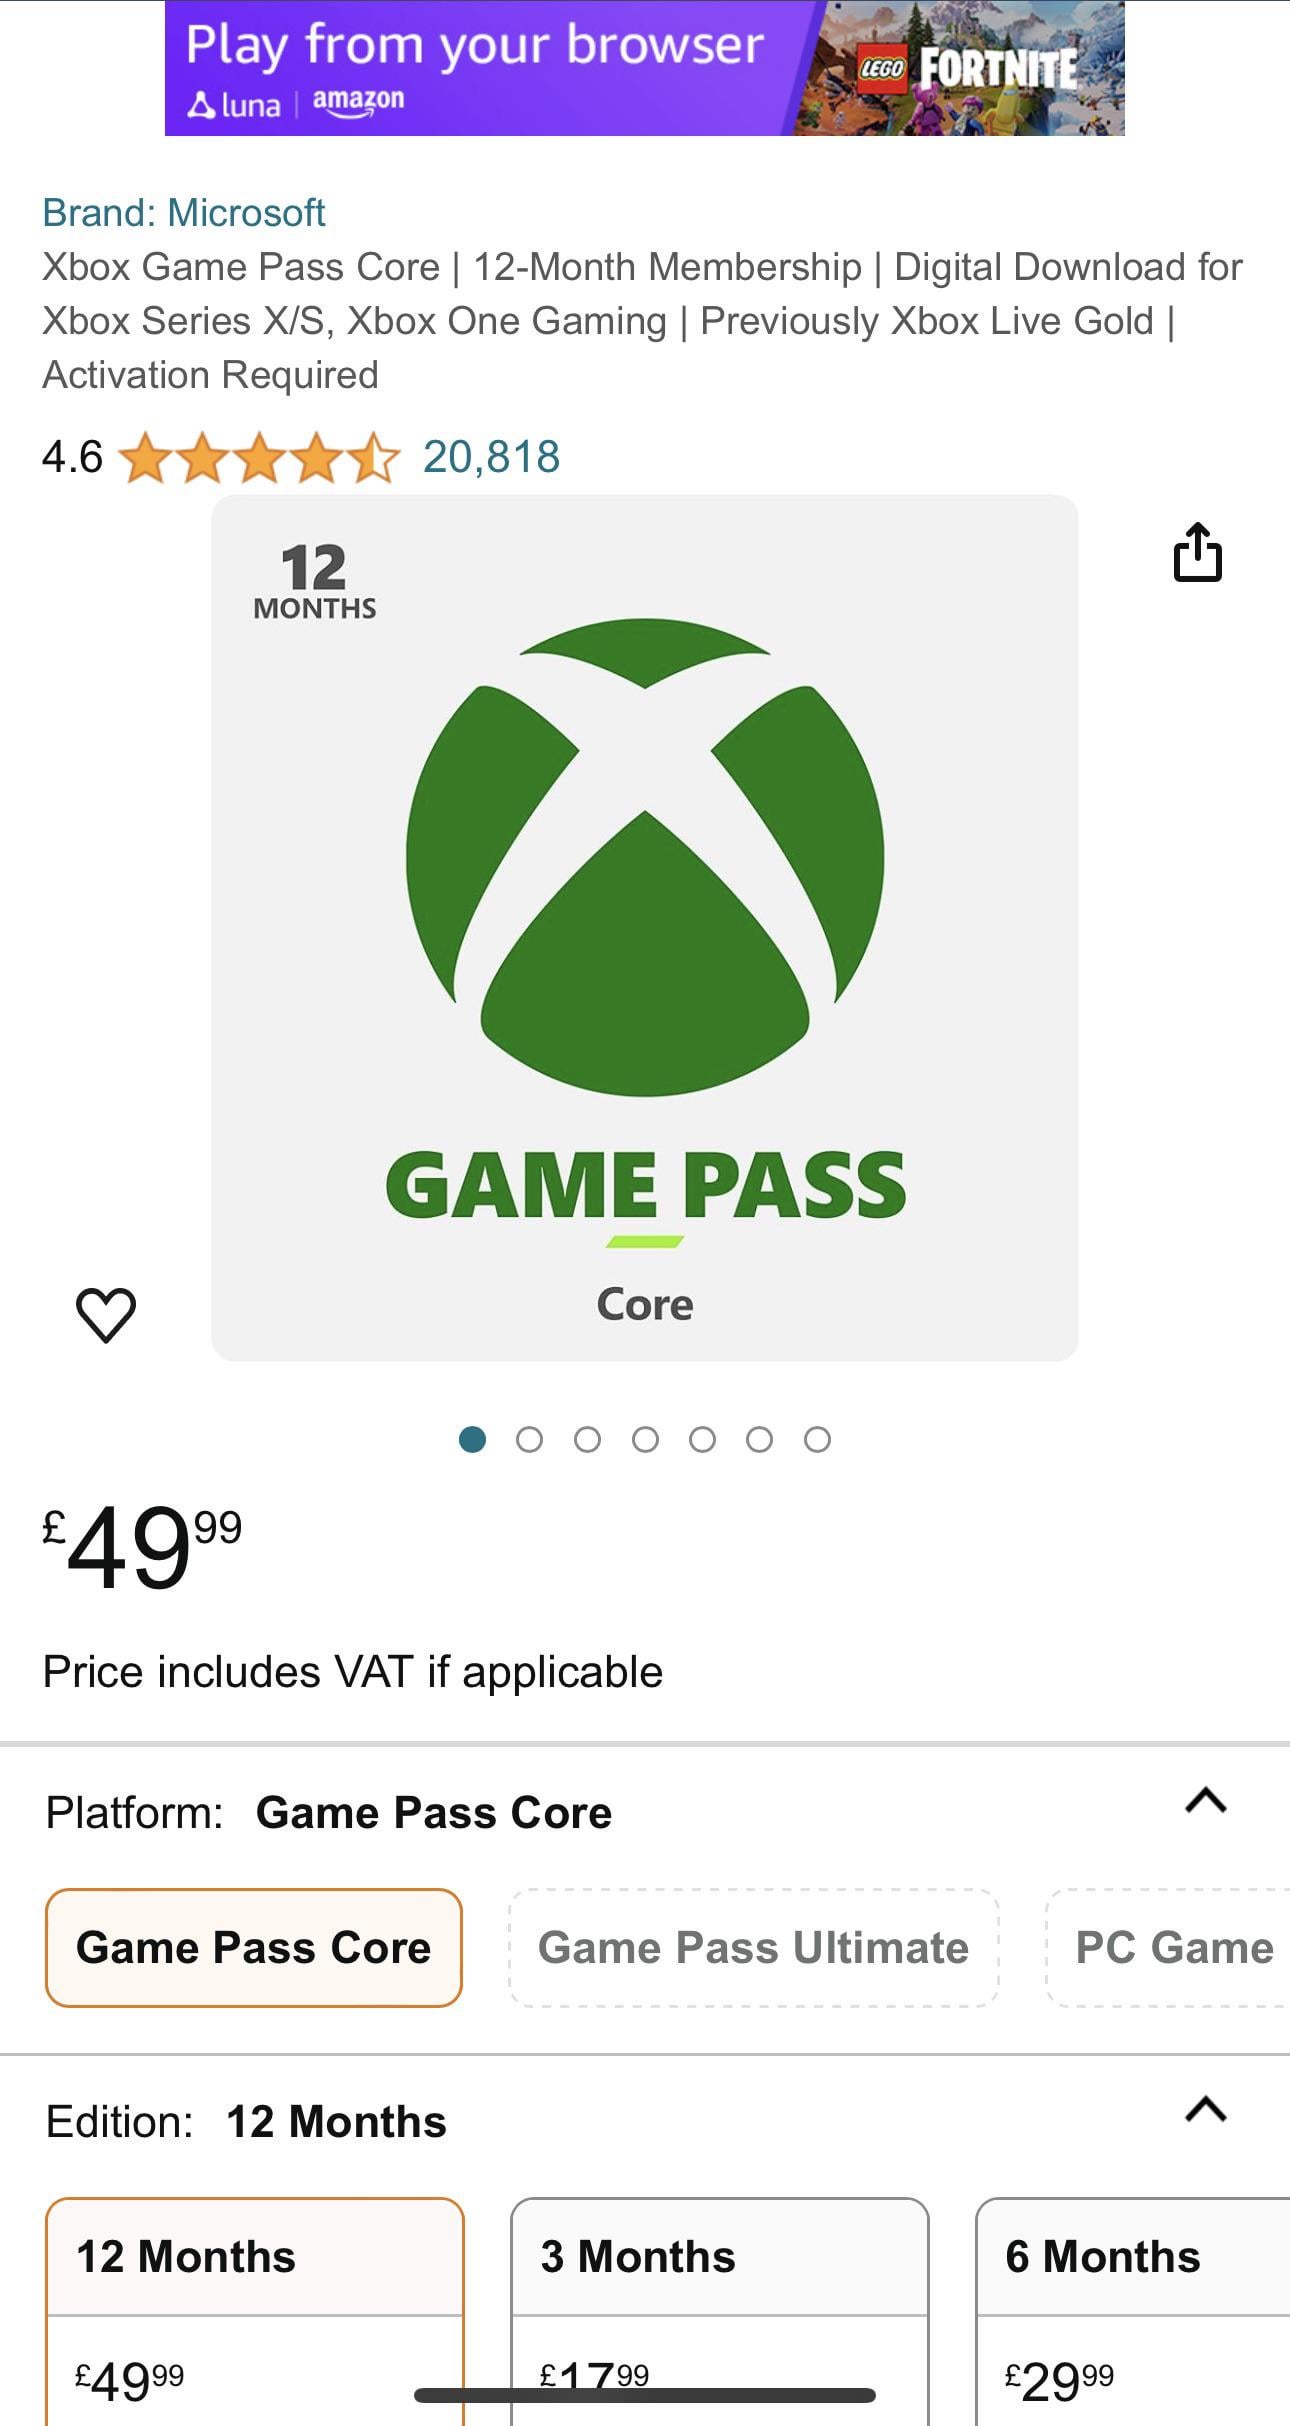Open the Luna Fortnite ad banner
This screenshot has height=2426, width=1290.
(644, 68)
